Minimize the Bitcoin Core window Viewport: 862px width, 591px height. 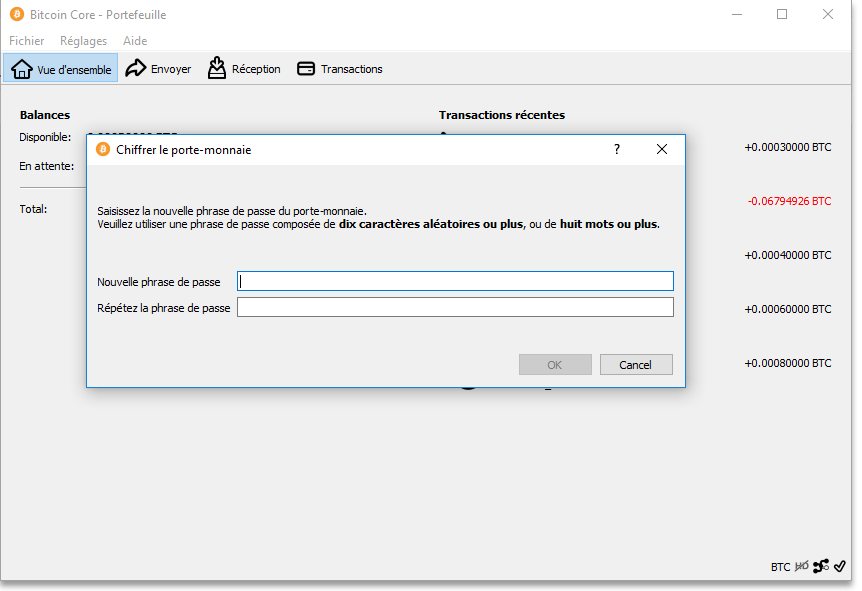pyautogui.click(x=737, y=14)
